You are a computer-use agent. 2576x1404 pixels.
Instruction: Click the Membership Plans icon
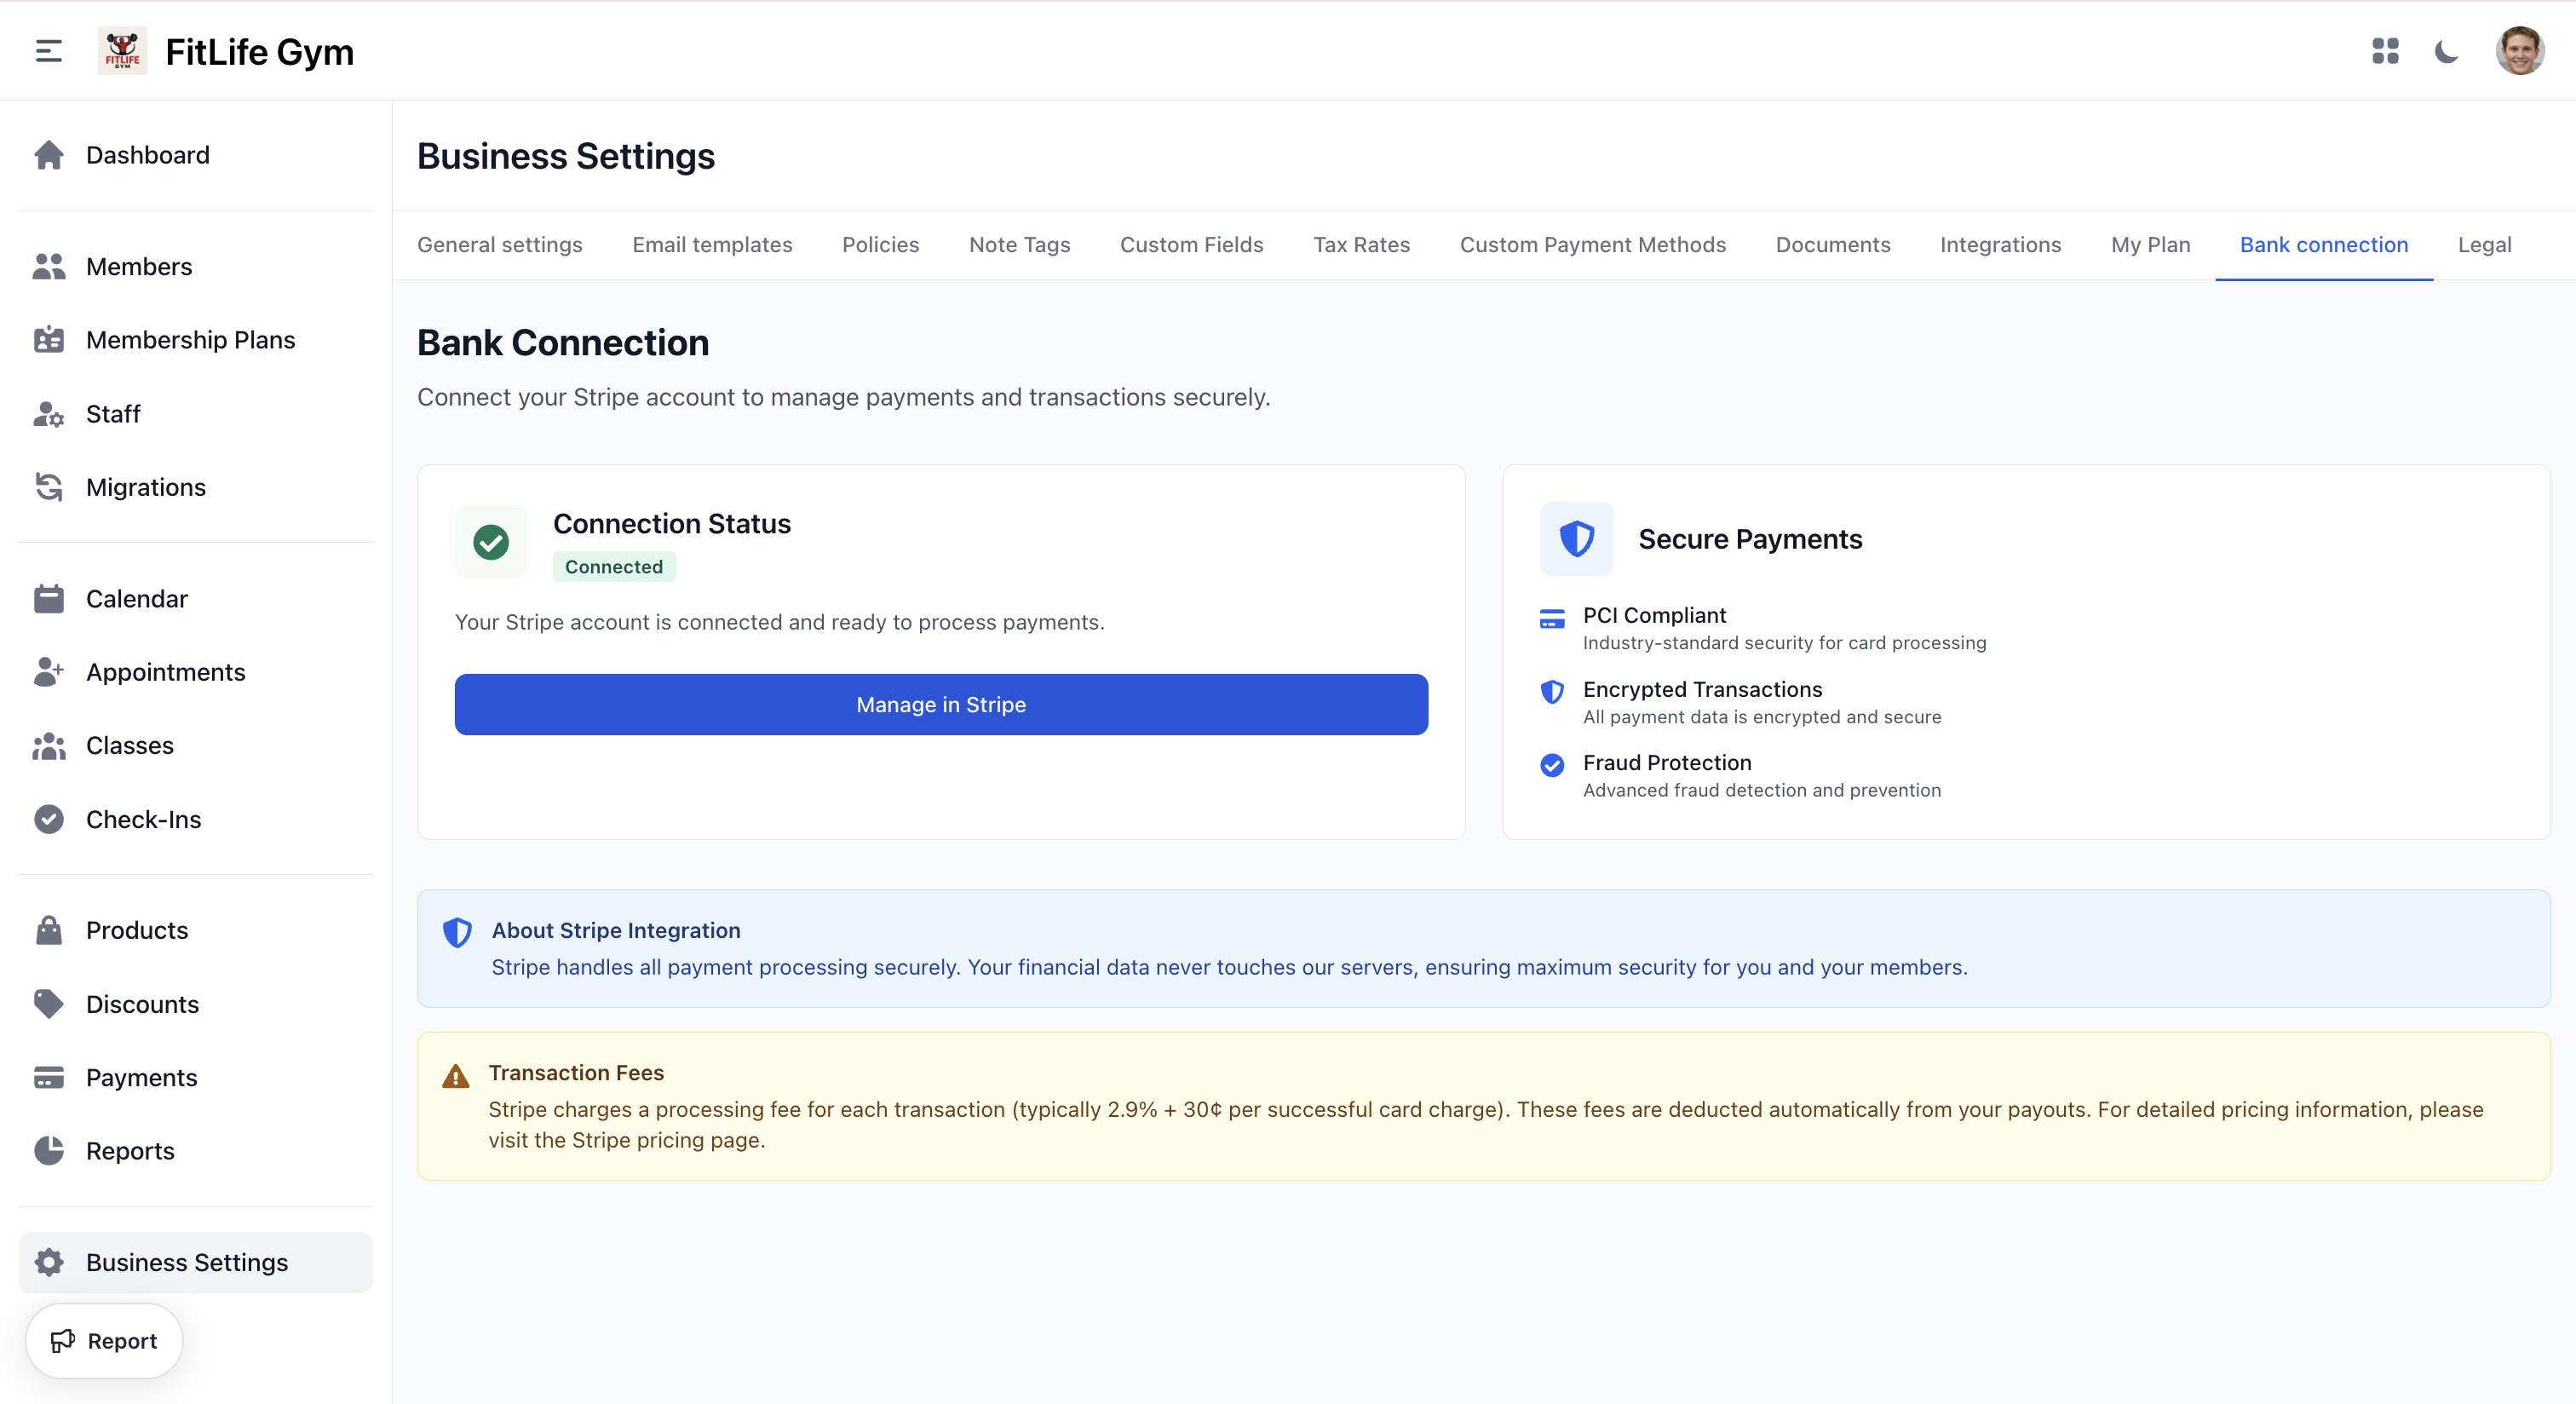tap(48, 340)
